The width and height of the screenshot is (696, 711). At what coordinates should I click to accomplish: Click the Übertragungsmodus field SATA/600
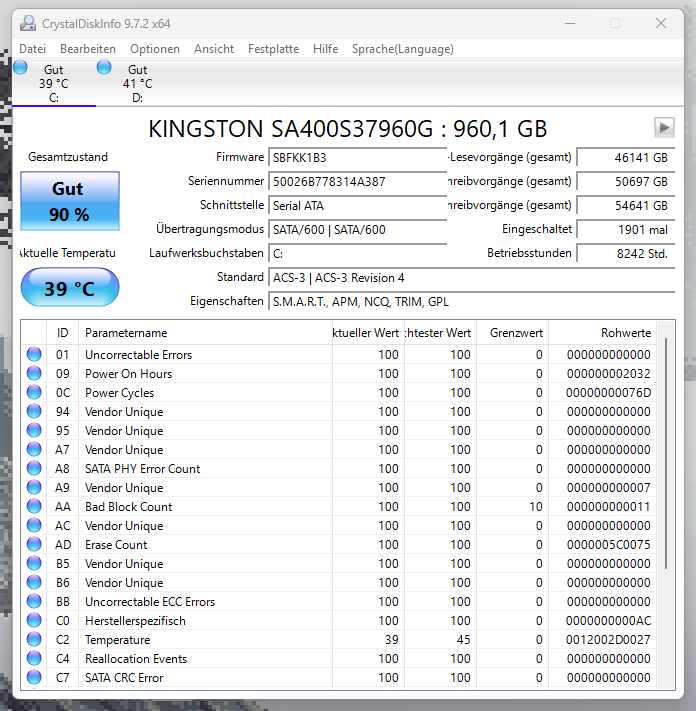pos(358,229)
